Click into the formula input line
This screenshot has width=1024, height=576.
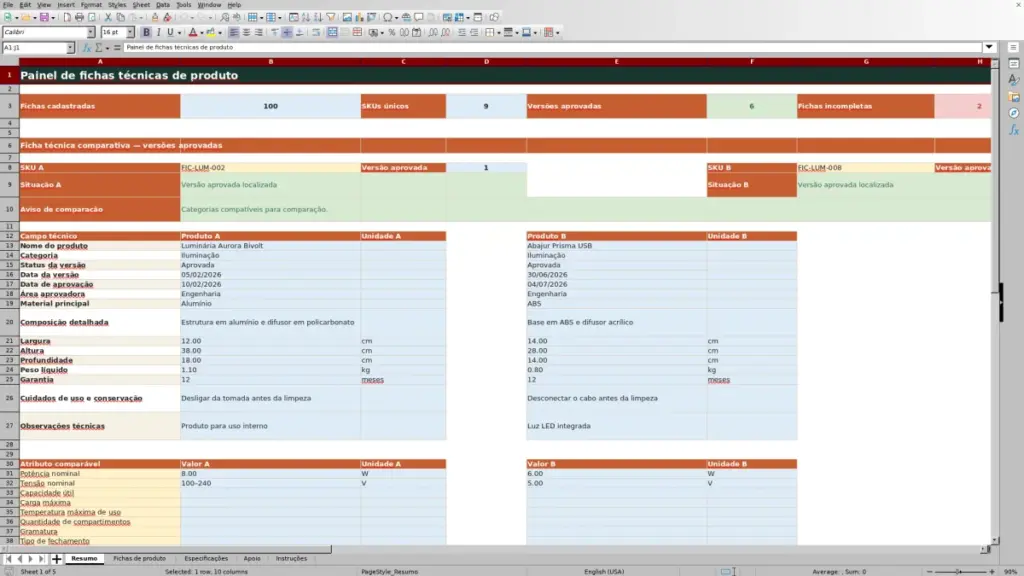[552, 48]
